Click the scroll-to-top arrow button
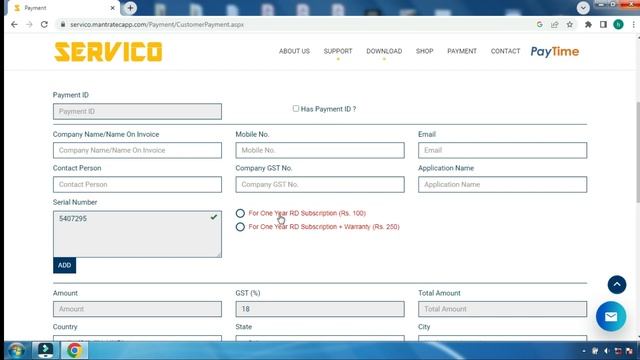This screenshot has height=360, width=640. click(617, 284)
